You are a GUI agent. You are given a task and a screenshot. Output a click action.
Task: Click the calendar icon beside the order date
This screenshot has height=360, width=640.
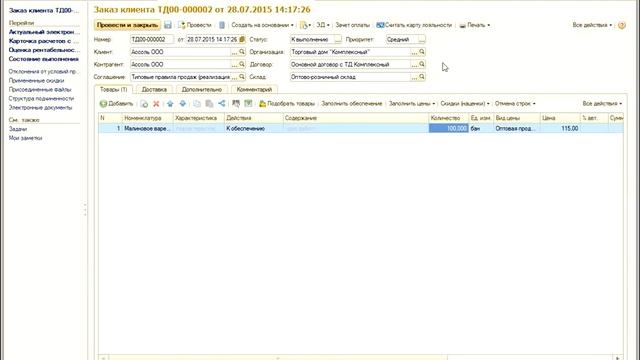tap(242, 40)
